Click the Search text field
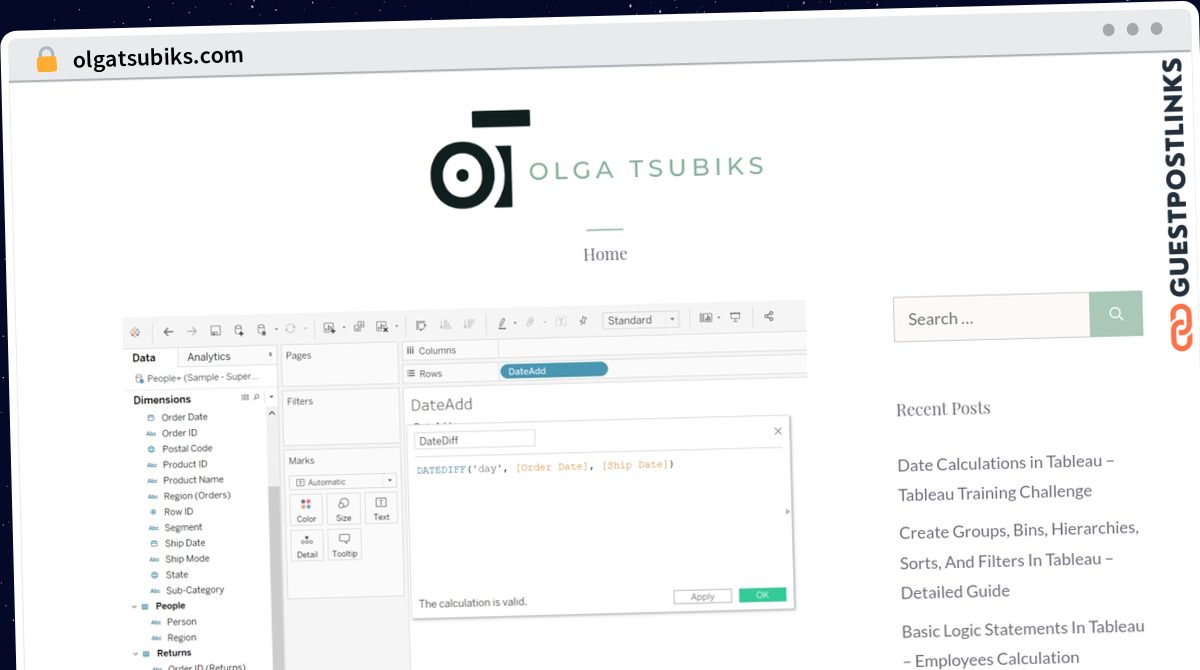 tap(991, 318)
